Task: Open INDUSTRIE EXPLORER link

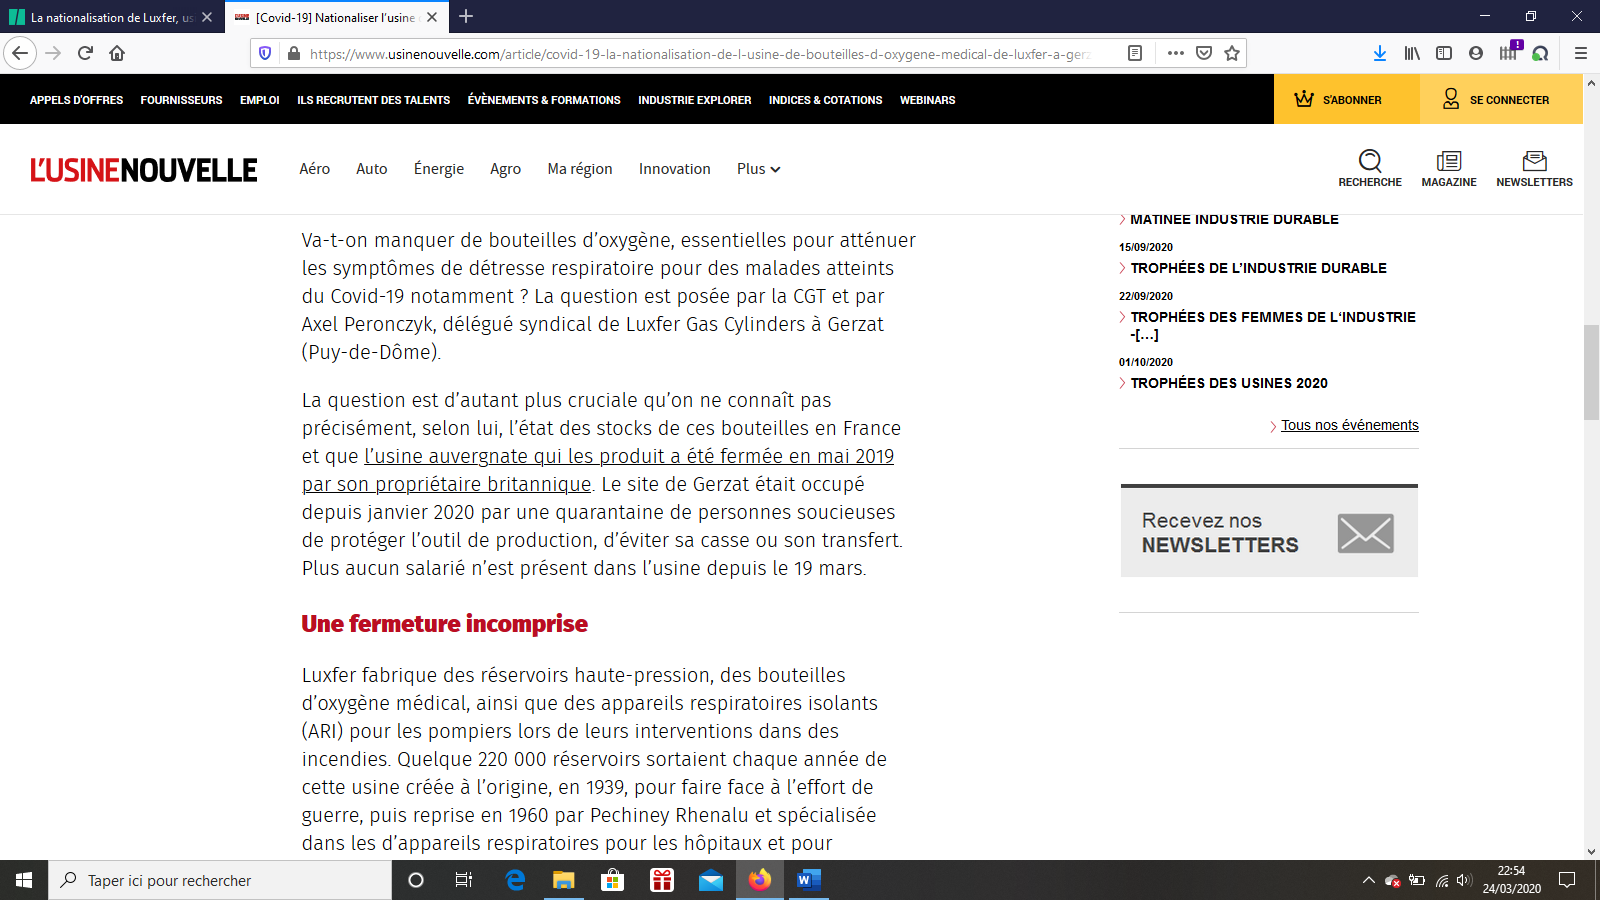Action: coord(695,100)
